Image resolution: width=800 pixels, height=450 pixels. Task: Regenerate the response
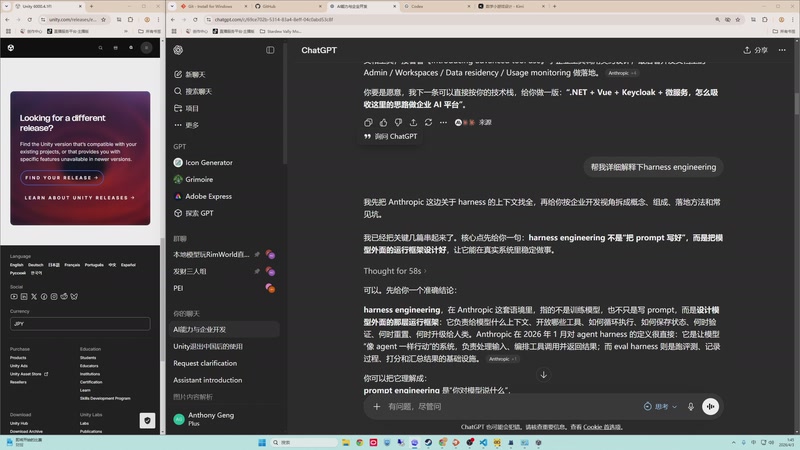pyautogui.click(x=429, y=122)
